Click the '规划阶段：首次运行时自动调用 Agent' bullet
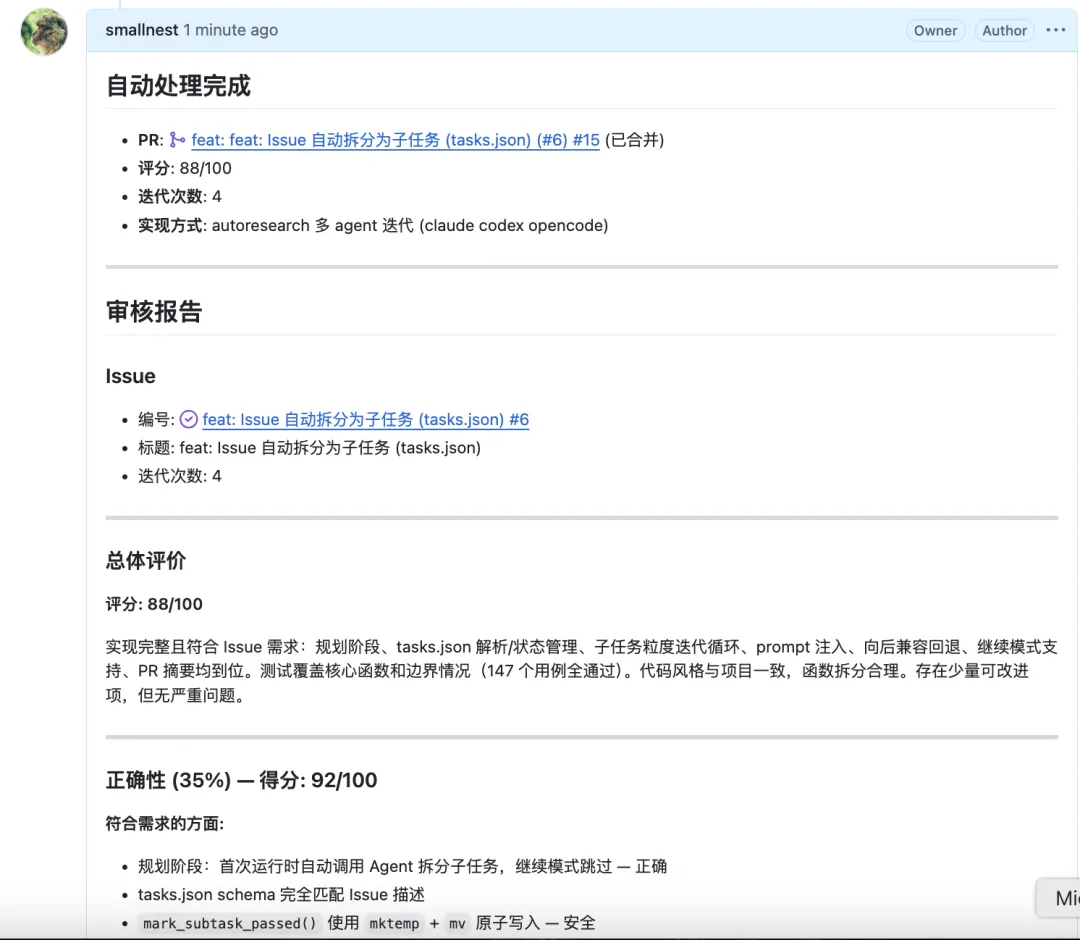This screenshot has width=1080, height=940. coord(402,866)
